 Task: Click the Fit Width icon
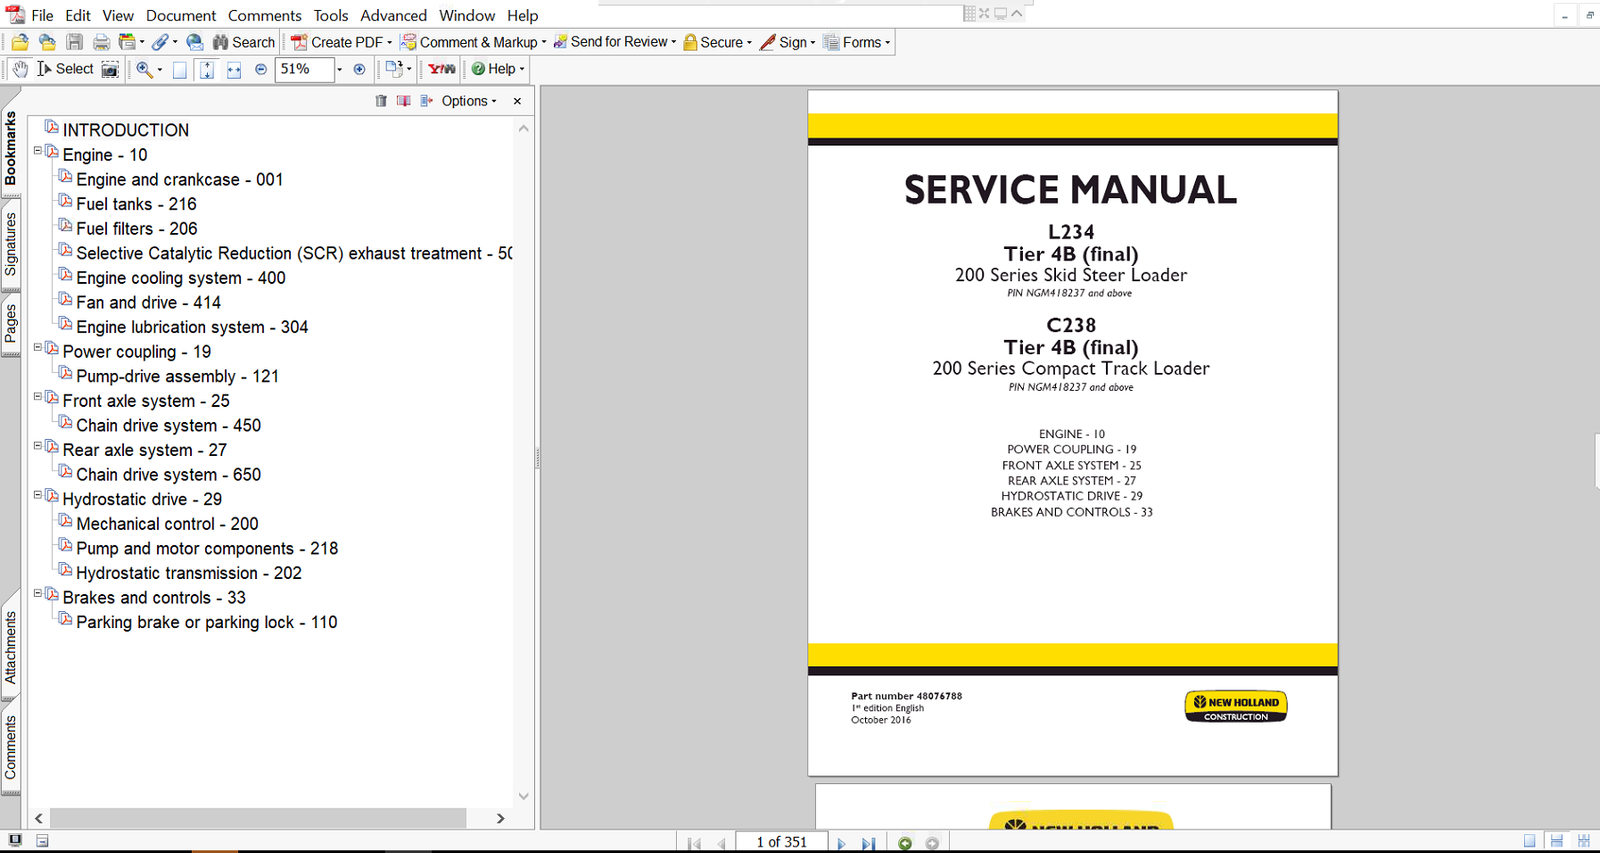point(233,69)
